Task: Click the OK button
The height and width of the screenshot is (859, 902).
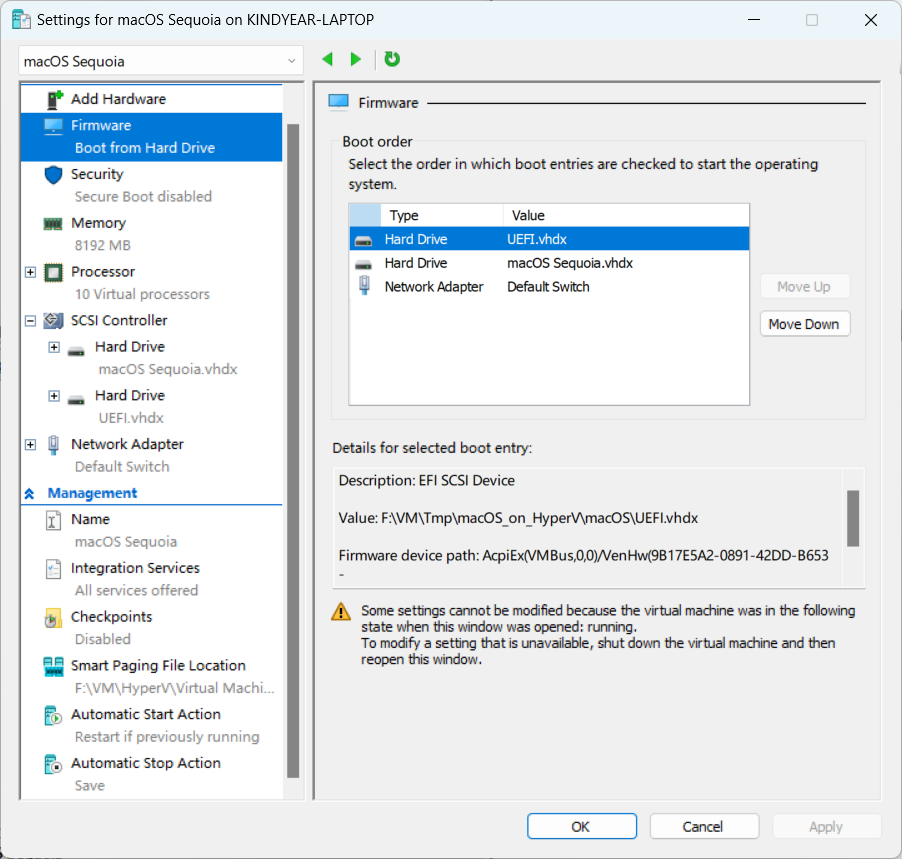Action: (581, 827)
